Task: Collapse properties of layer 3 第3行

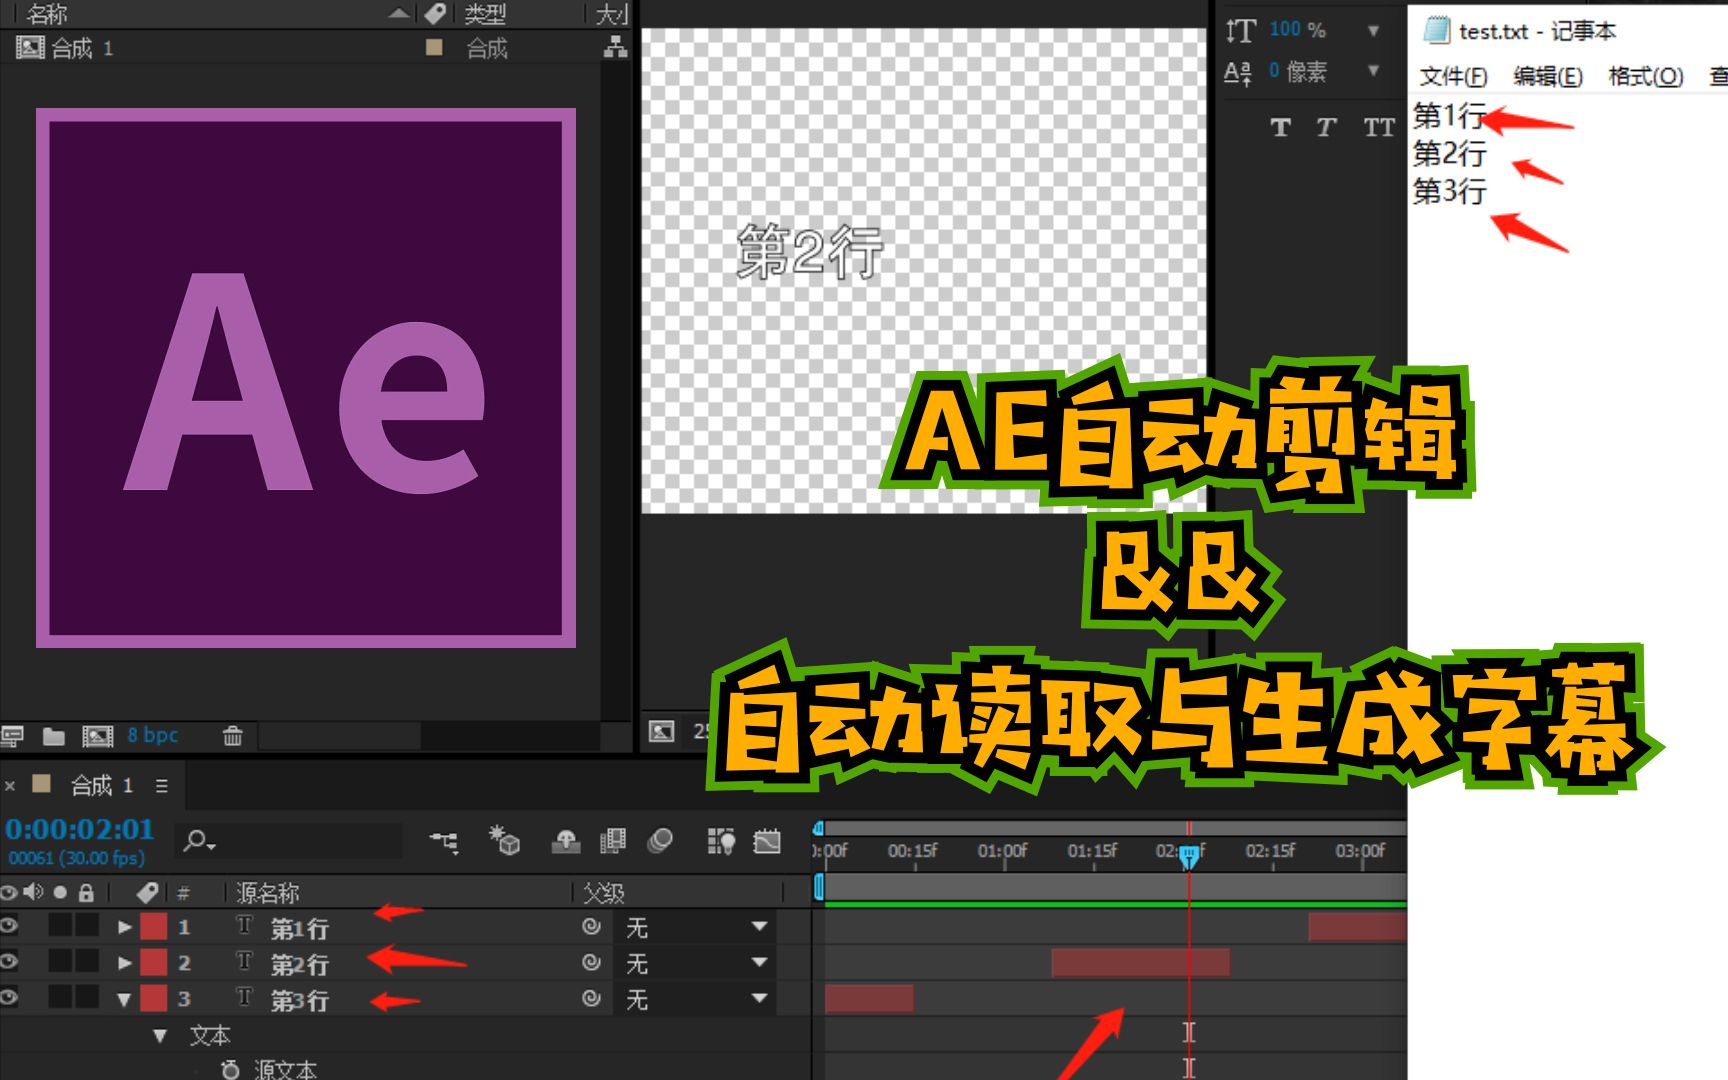Action: 124,999
